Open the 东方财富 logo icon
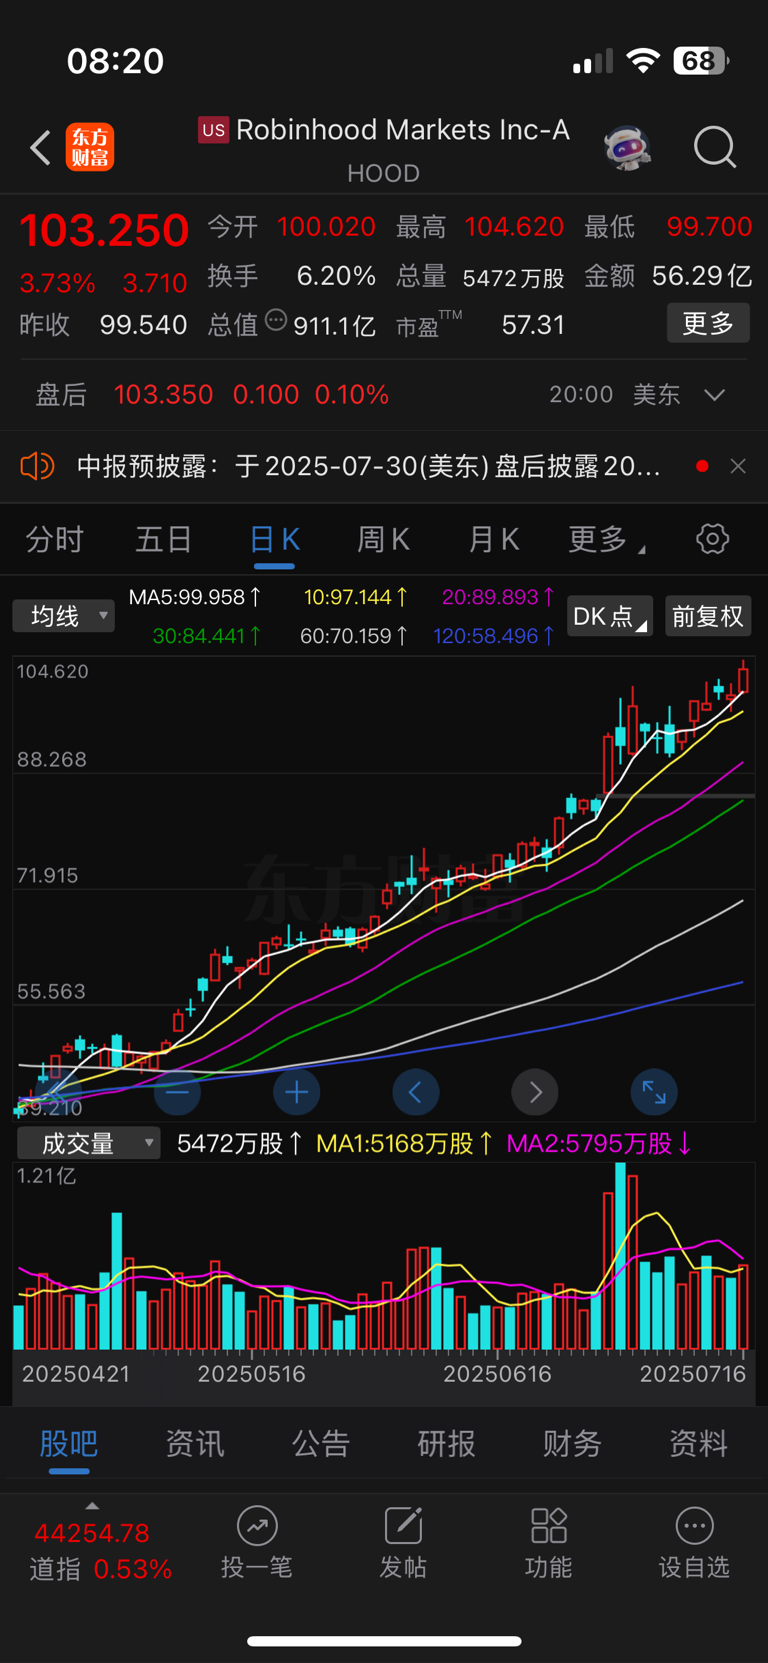768x1663 pixels. point(90,147)
